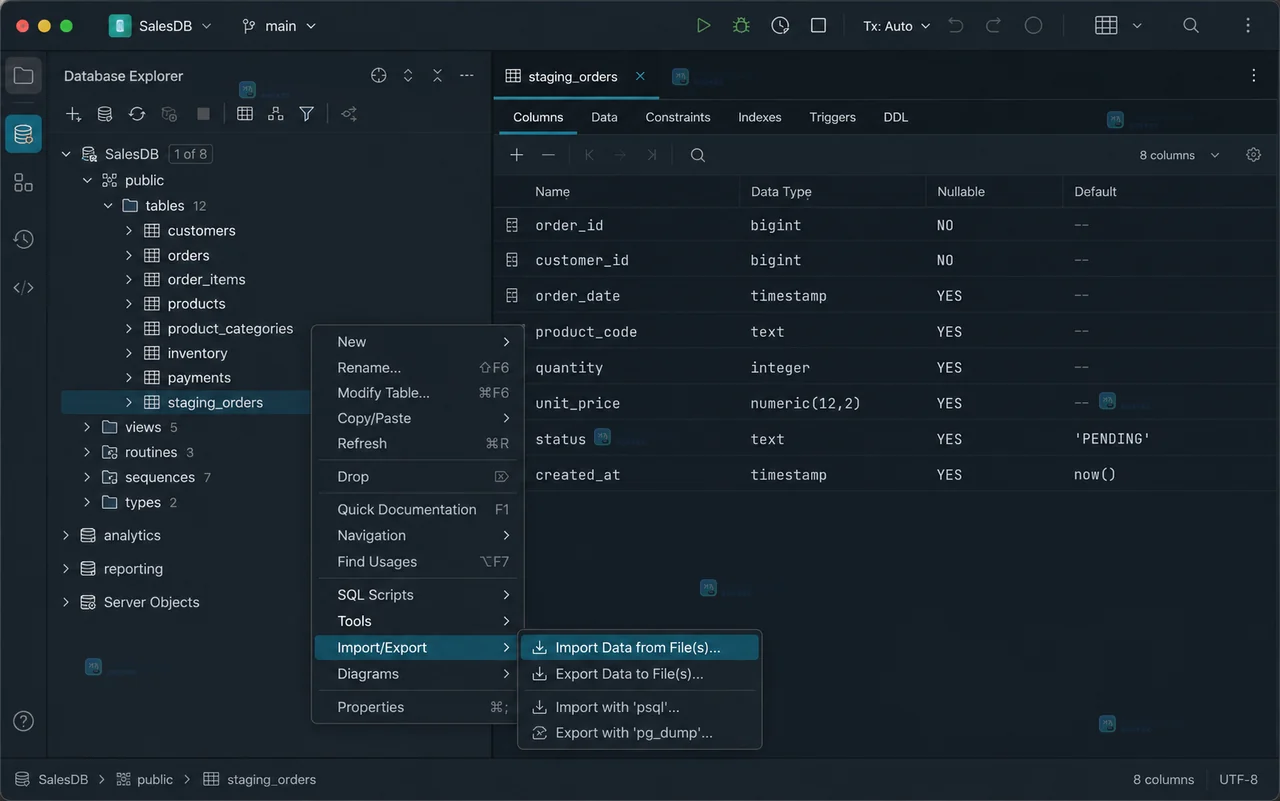Click the Name column header
1280x801 pixels.
pos(552,191)
